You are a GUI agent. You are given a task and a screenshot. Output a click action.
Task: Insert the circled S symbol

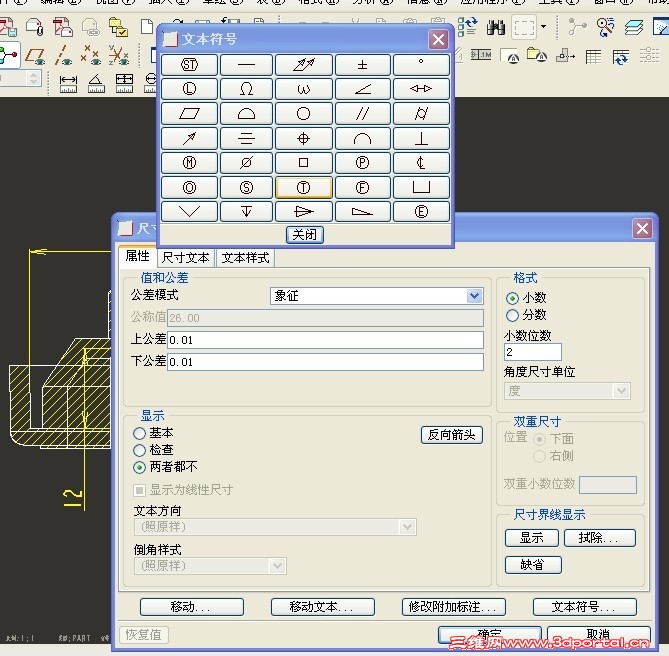(246, 188)
